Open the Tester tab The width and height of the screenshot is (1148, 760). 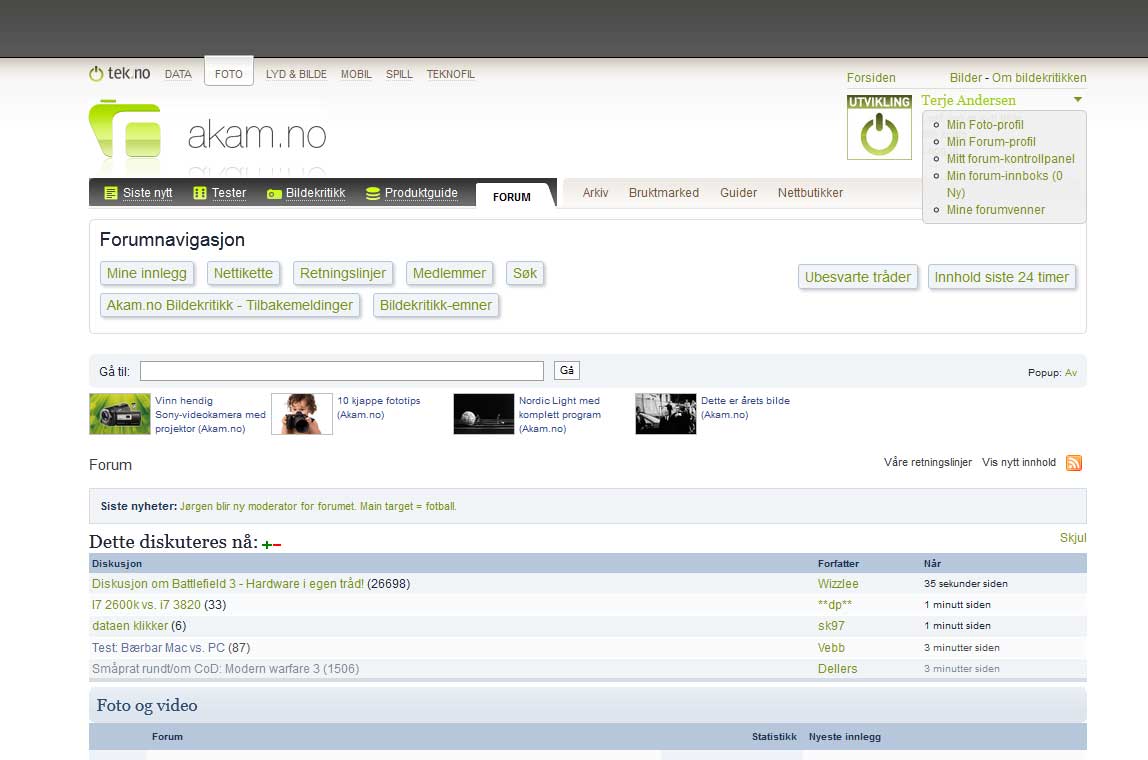click(x=220, y=193)
